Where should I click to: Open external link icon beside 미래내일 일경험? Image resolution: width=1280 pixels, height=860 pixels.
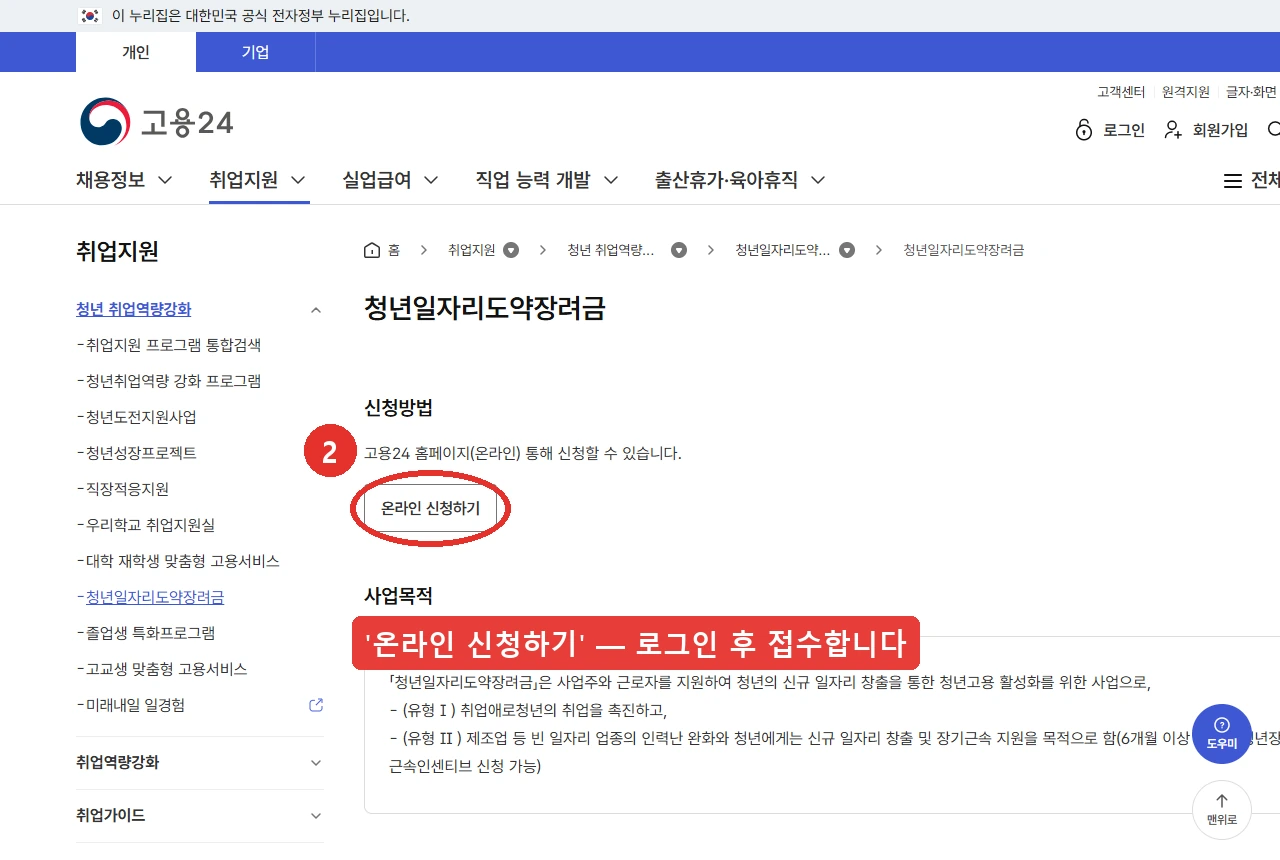tap(316, 705)
